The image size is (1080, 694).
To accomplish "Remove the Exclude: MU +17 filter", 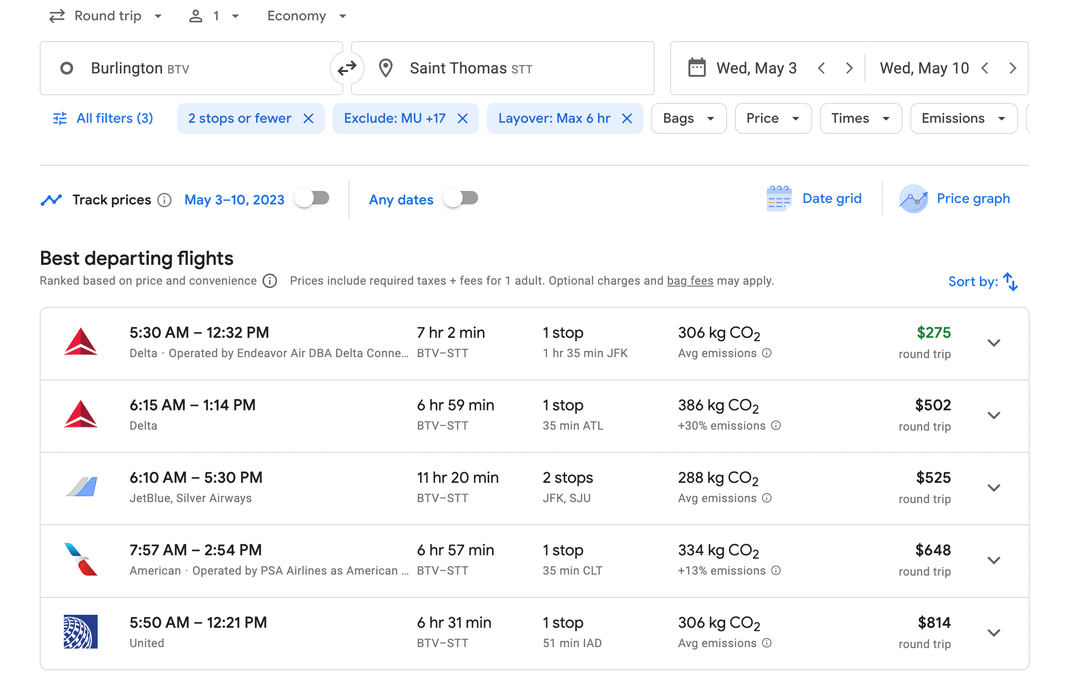I will (461, 118).
